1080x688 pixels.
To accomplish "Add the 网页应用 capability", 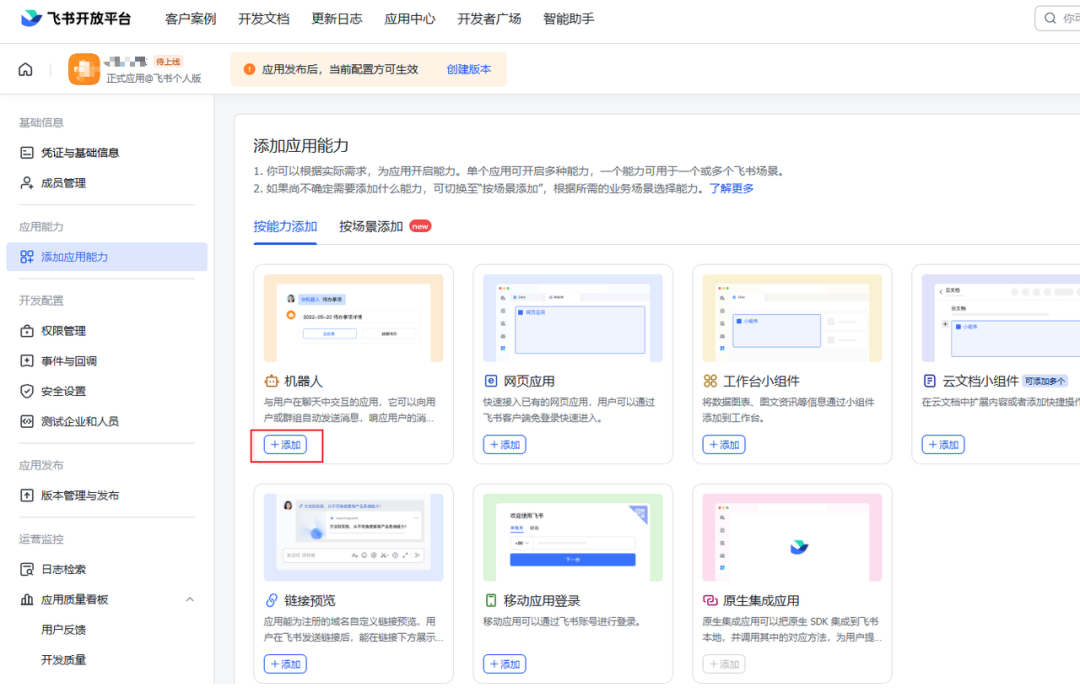I will point(504,445).
